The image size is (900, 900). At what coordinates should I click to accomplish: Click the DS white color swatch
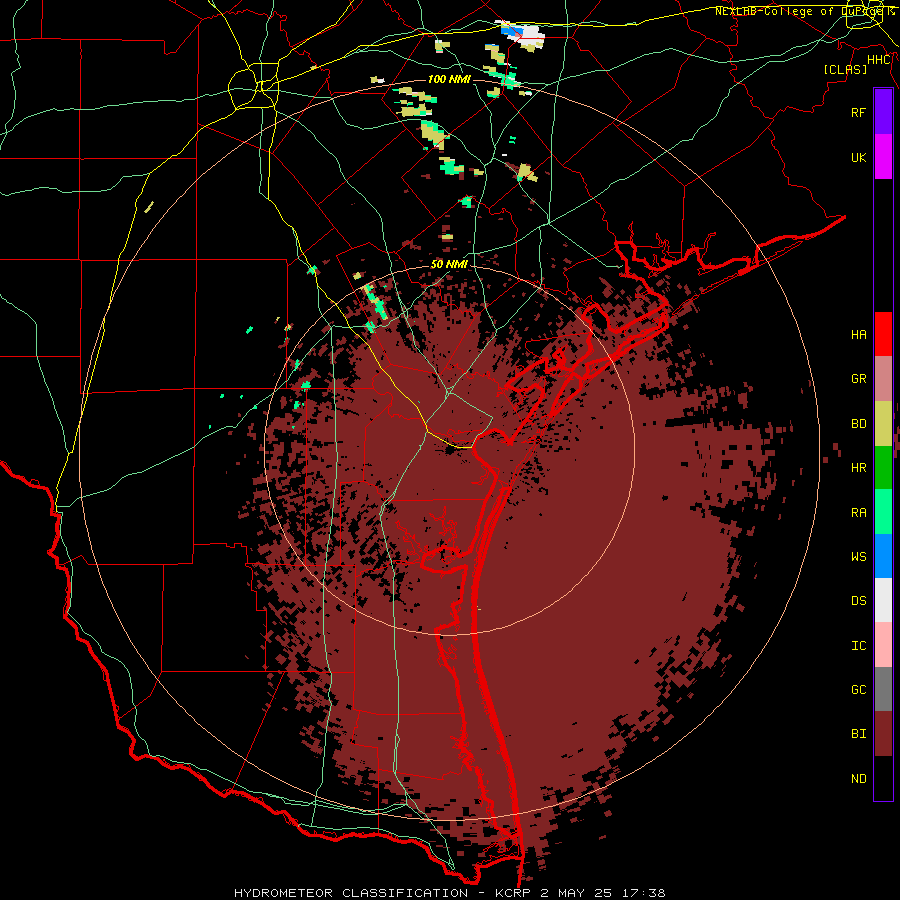(x=883, y=600)
